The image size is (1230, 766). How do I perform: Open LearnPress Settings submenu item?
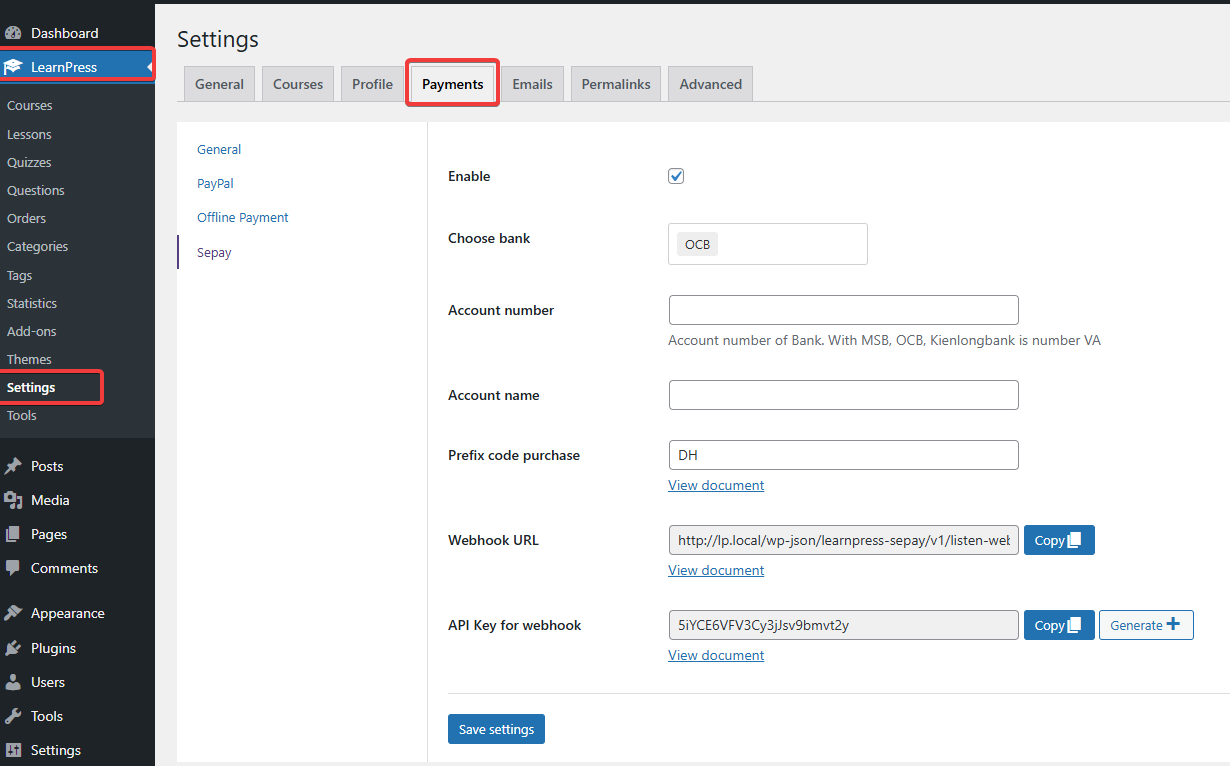(x=31, y=387)
